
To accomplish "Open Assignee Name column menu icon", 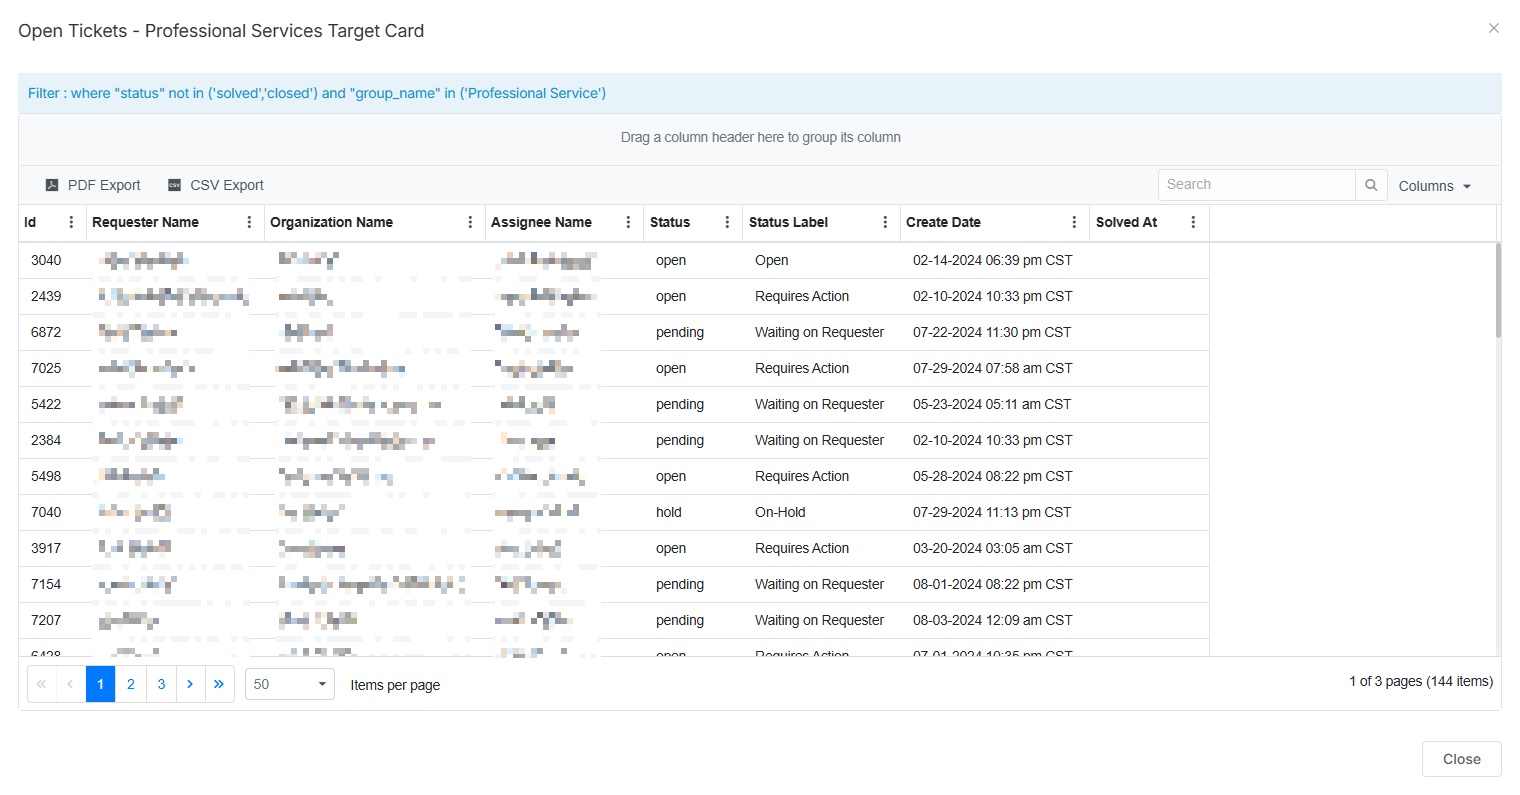I will pos(628,222).
